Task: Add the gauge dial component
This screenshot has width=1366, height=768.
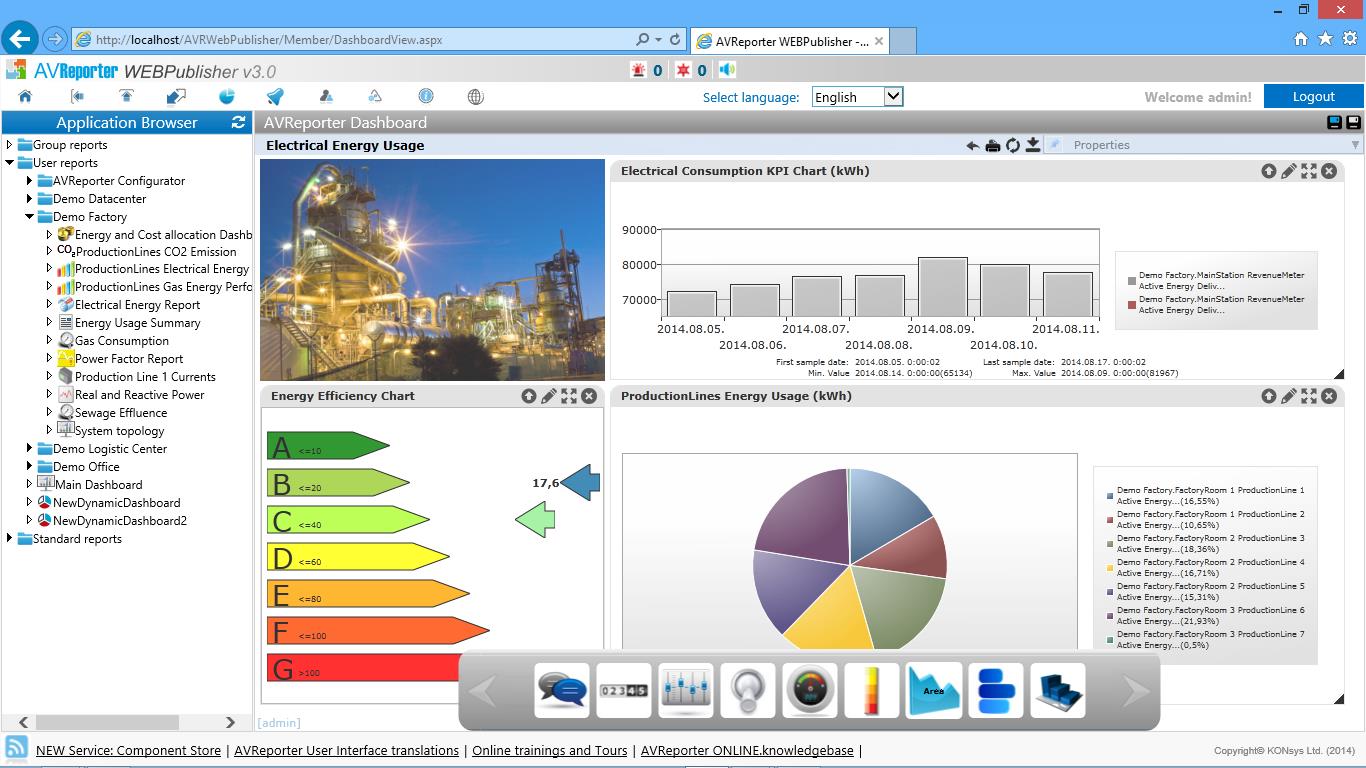Action: coord(810,690)
